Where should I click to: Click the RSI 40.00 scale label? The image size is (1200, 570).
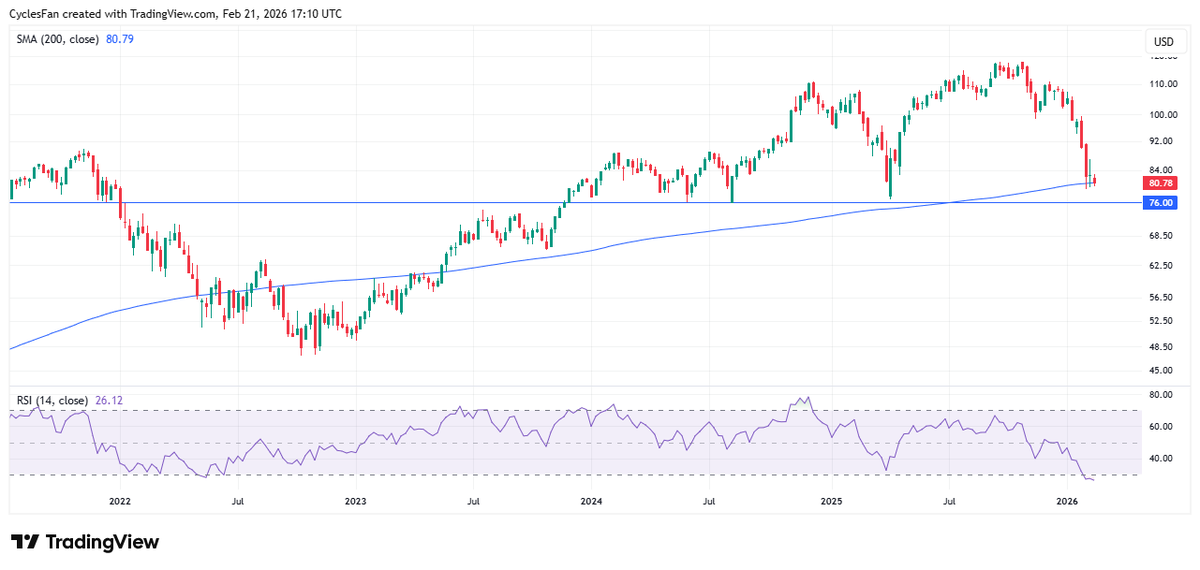click(1162, 459)
